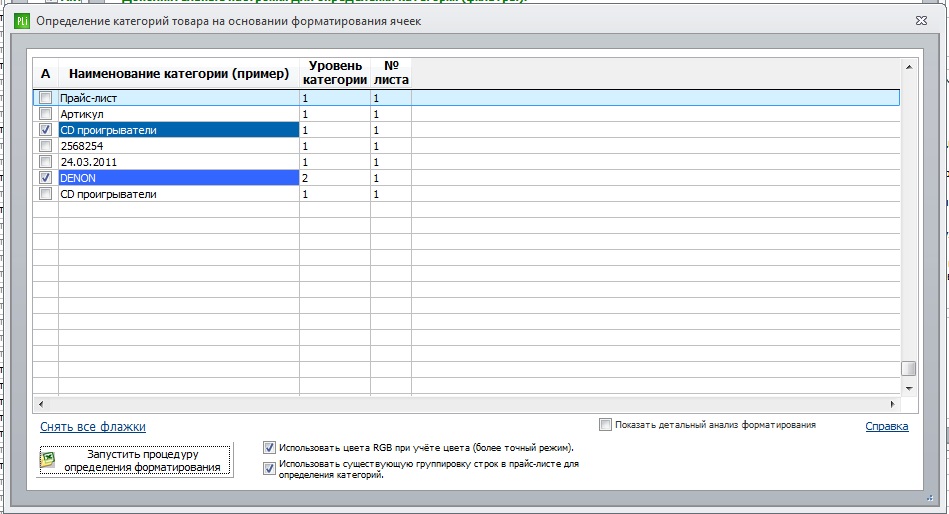Viewport: 949px width, 514px height.
Task: Enable Показать детальный анализ форматирования
Action: click(x=605, y=425)
